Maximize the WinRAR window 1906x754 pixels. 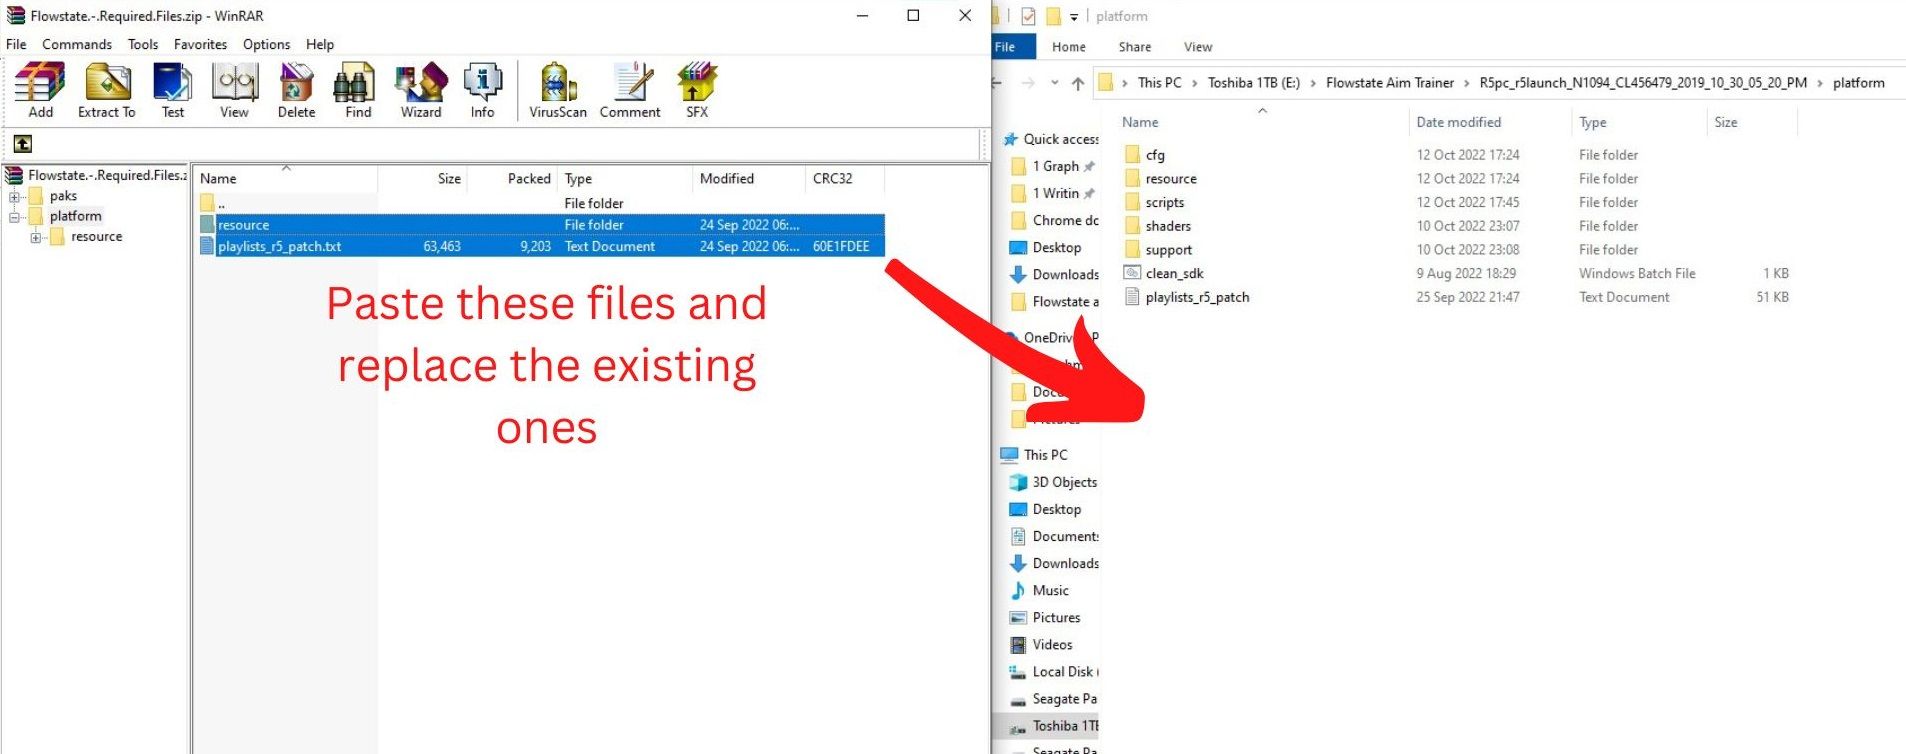click(913, 15)
